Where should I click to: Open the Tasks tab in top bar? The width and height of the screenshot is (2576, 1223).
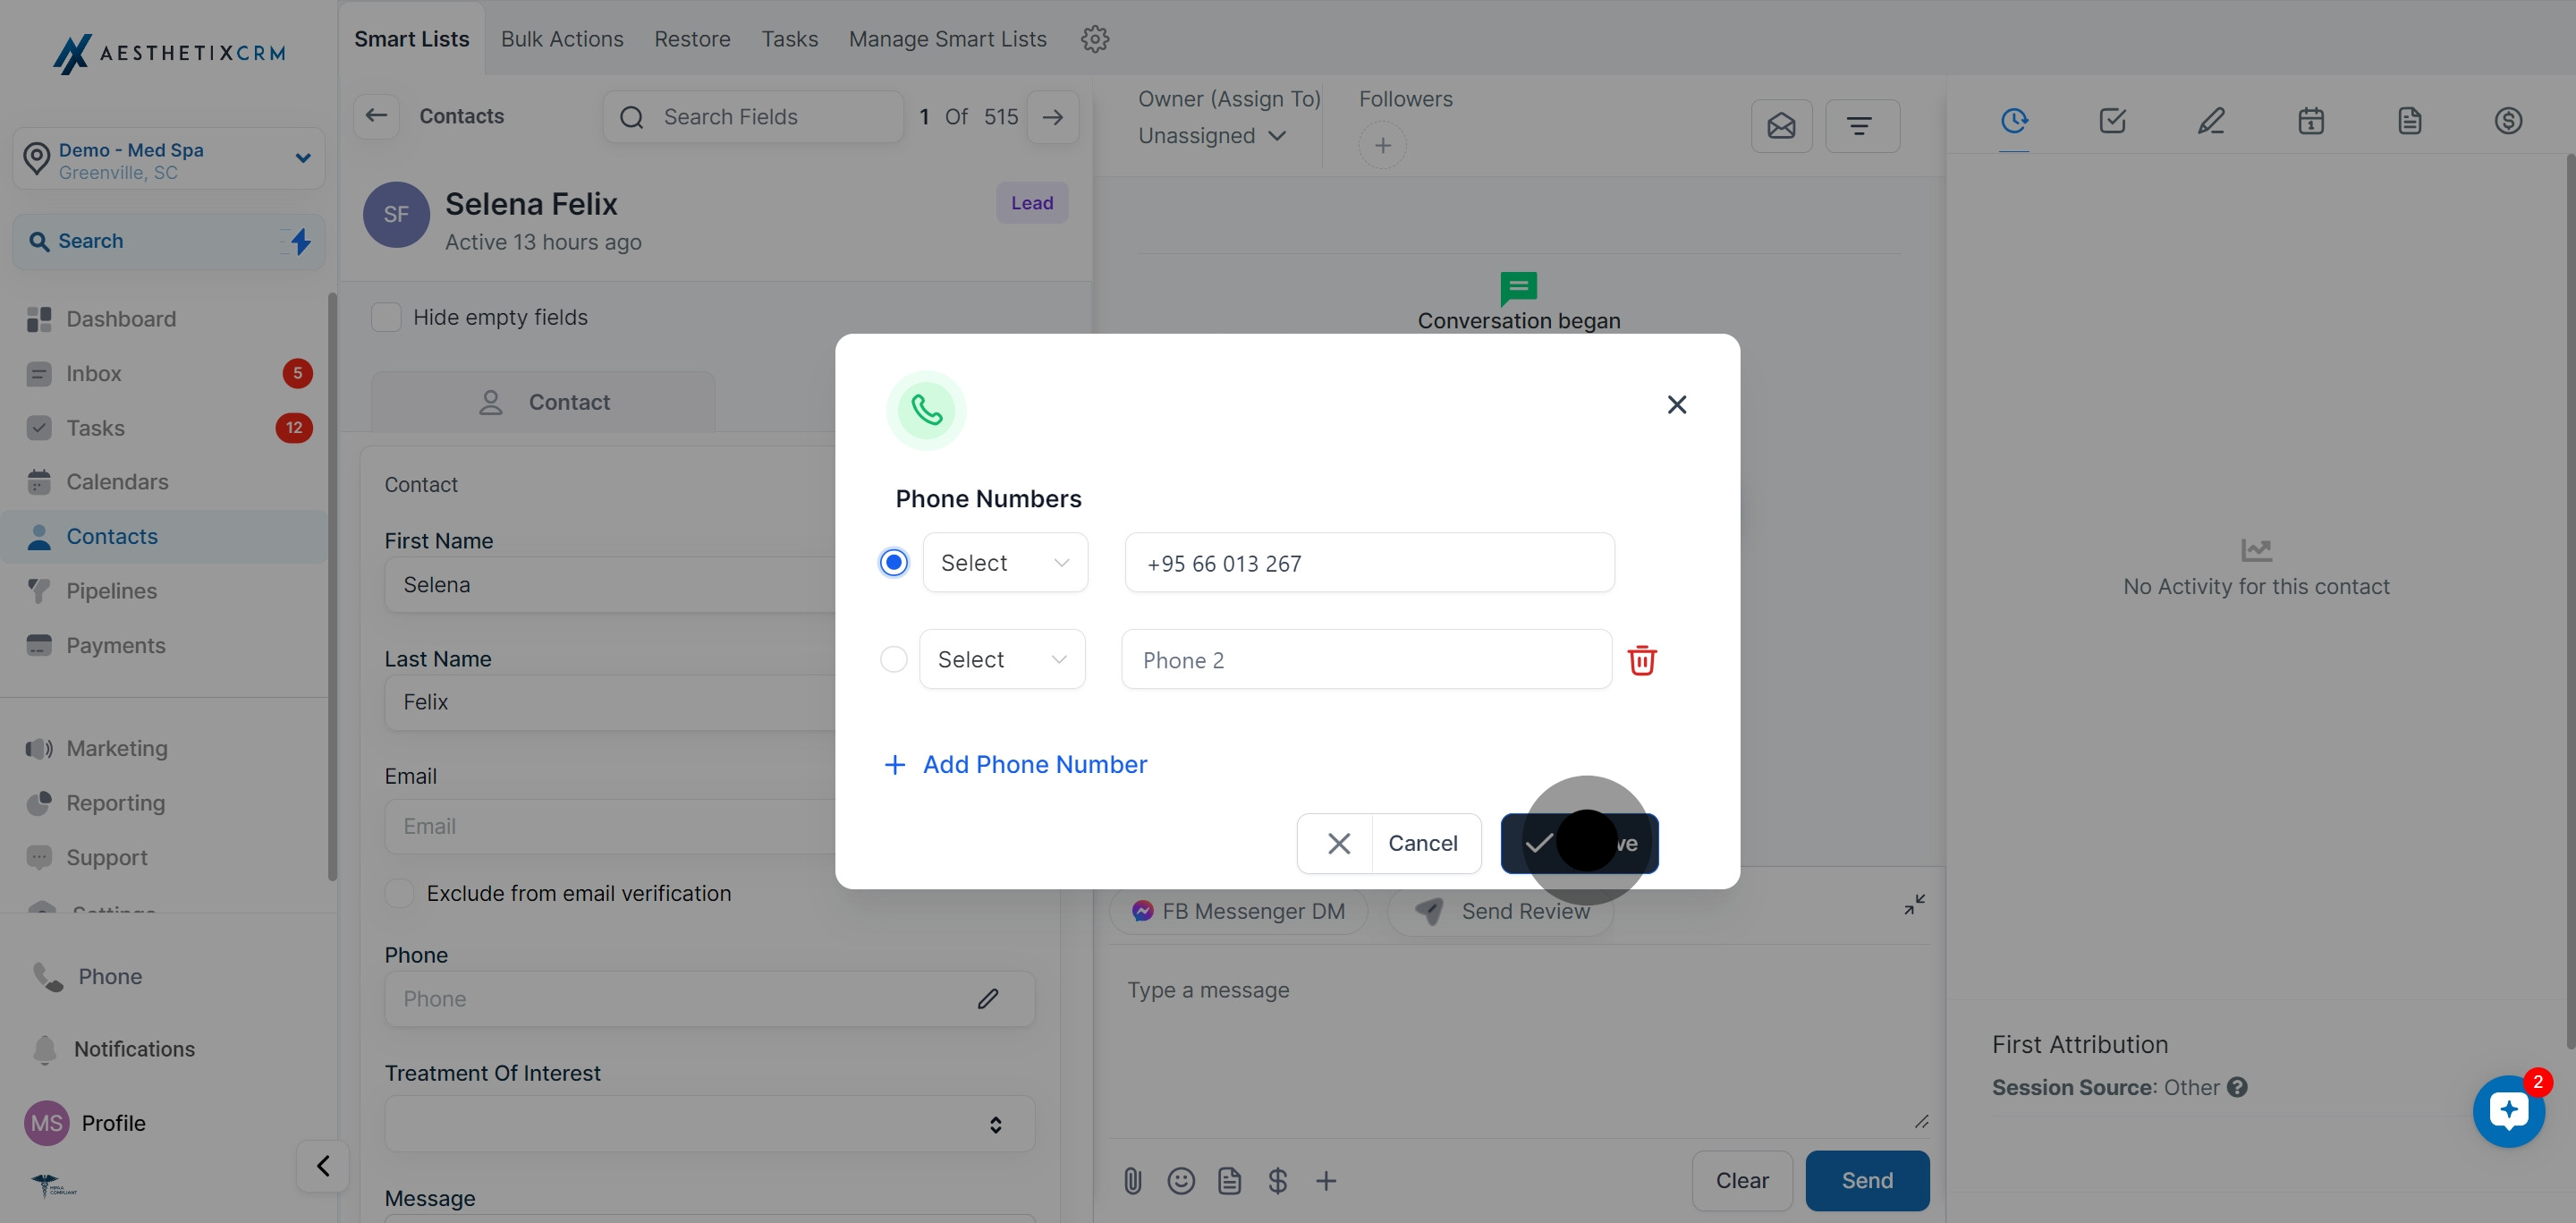pyautogui.click(x=789, y=39)
